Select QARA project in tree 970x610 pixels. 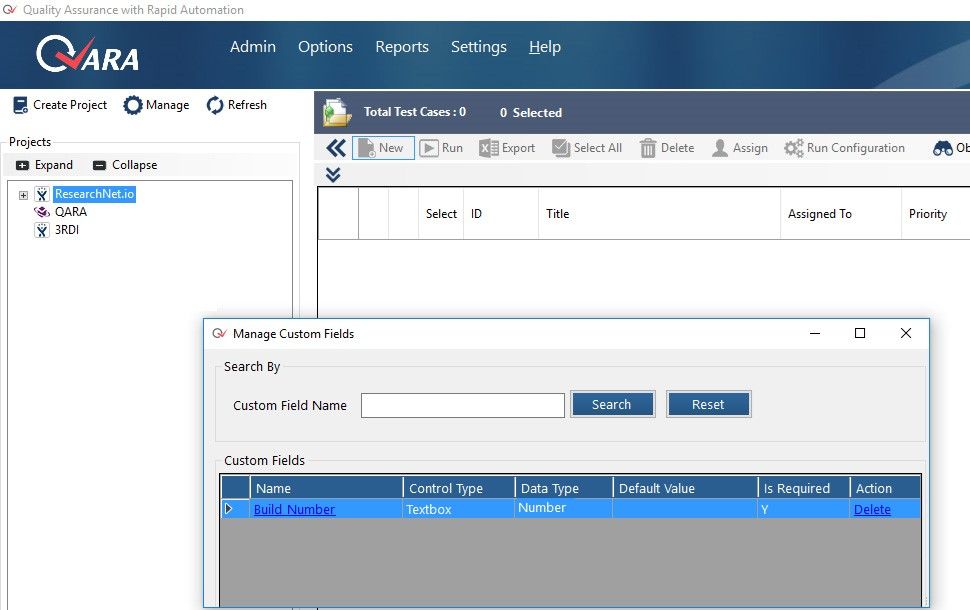pos(71,212)
